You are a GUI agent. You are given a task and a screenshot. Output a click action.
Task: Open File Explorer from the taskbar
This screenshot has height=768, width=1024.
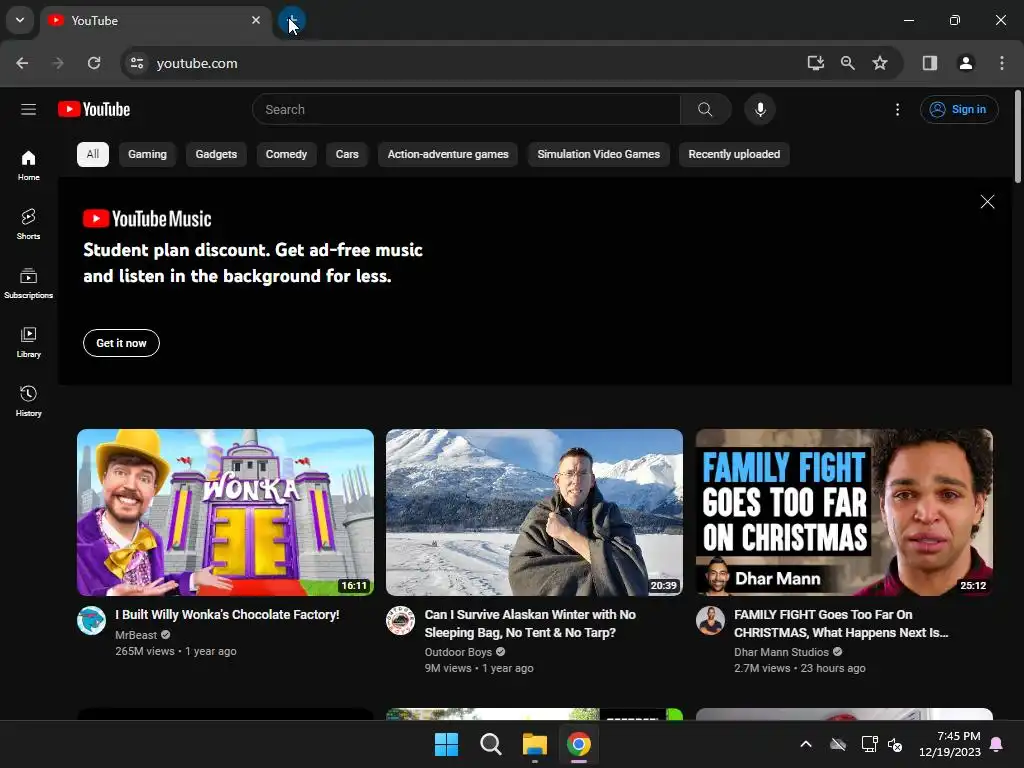534,744
